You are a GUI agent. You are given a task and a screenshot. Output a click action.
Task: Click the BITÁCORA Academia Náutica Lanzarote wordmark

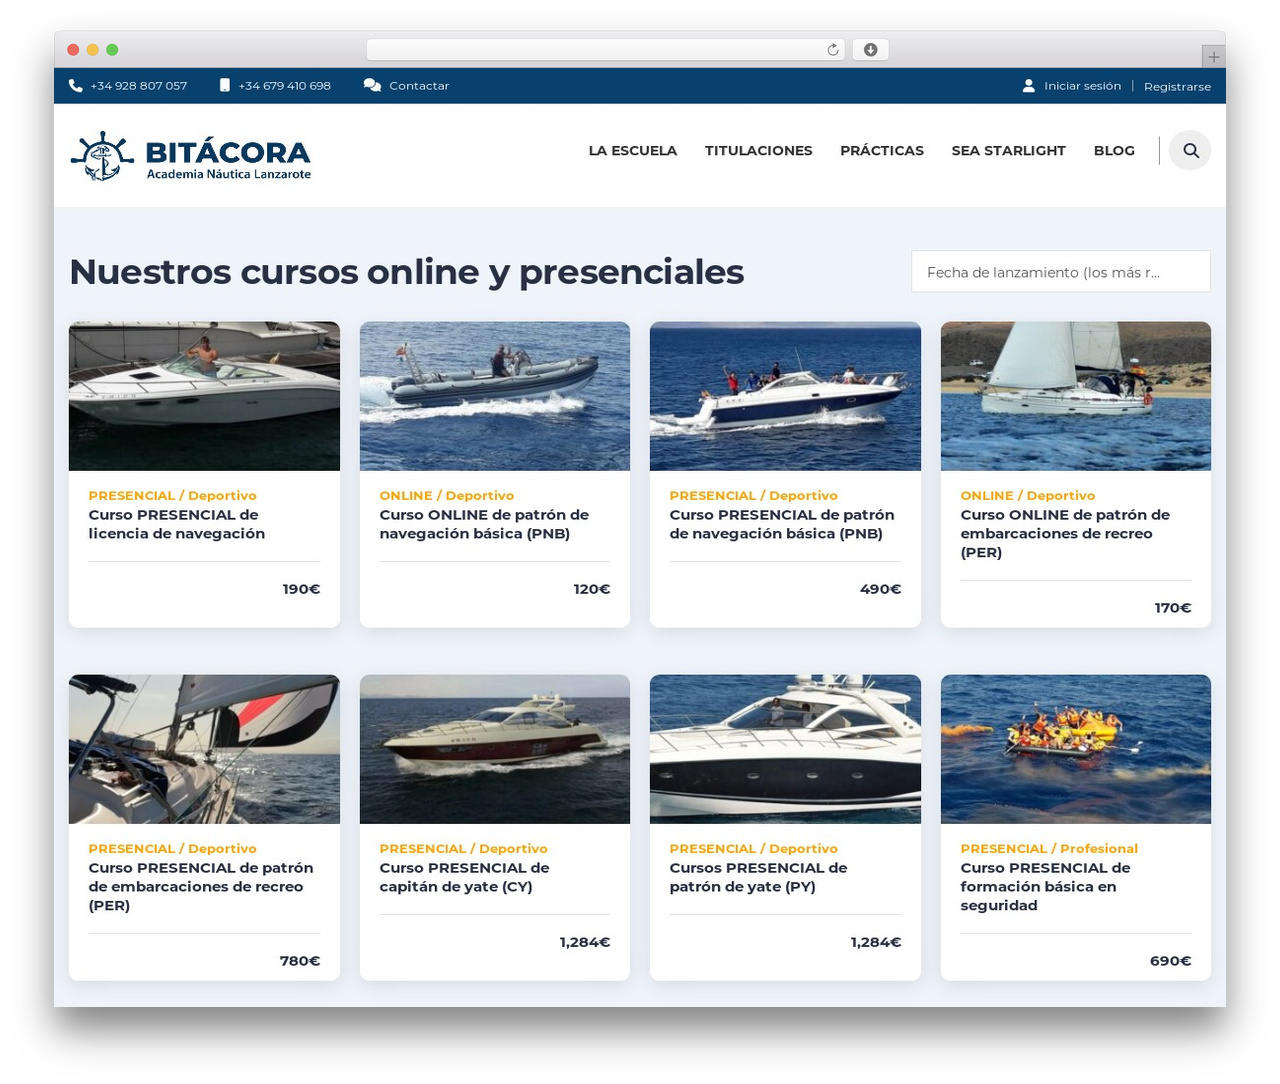228,158
